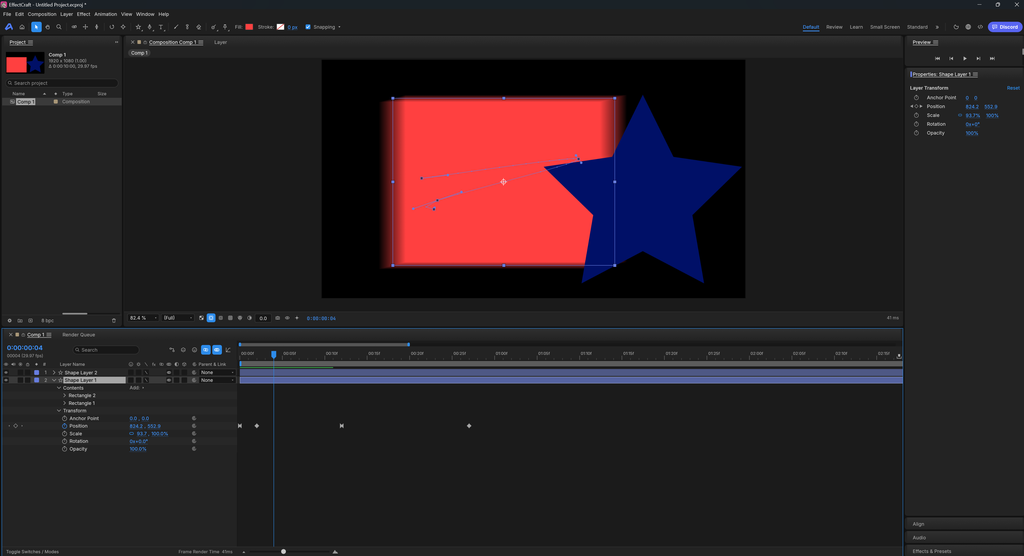Open the Window menu
The height and width of the screenshot is (556, 1024).
click(x=145, y=14)
